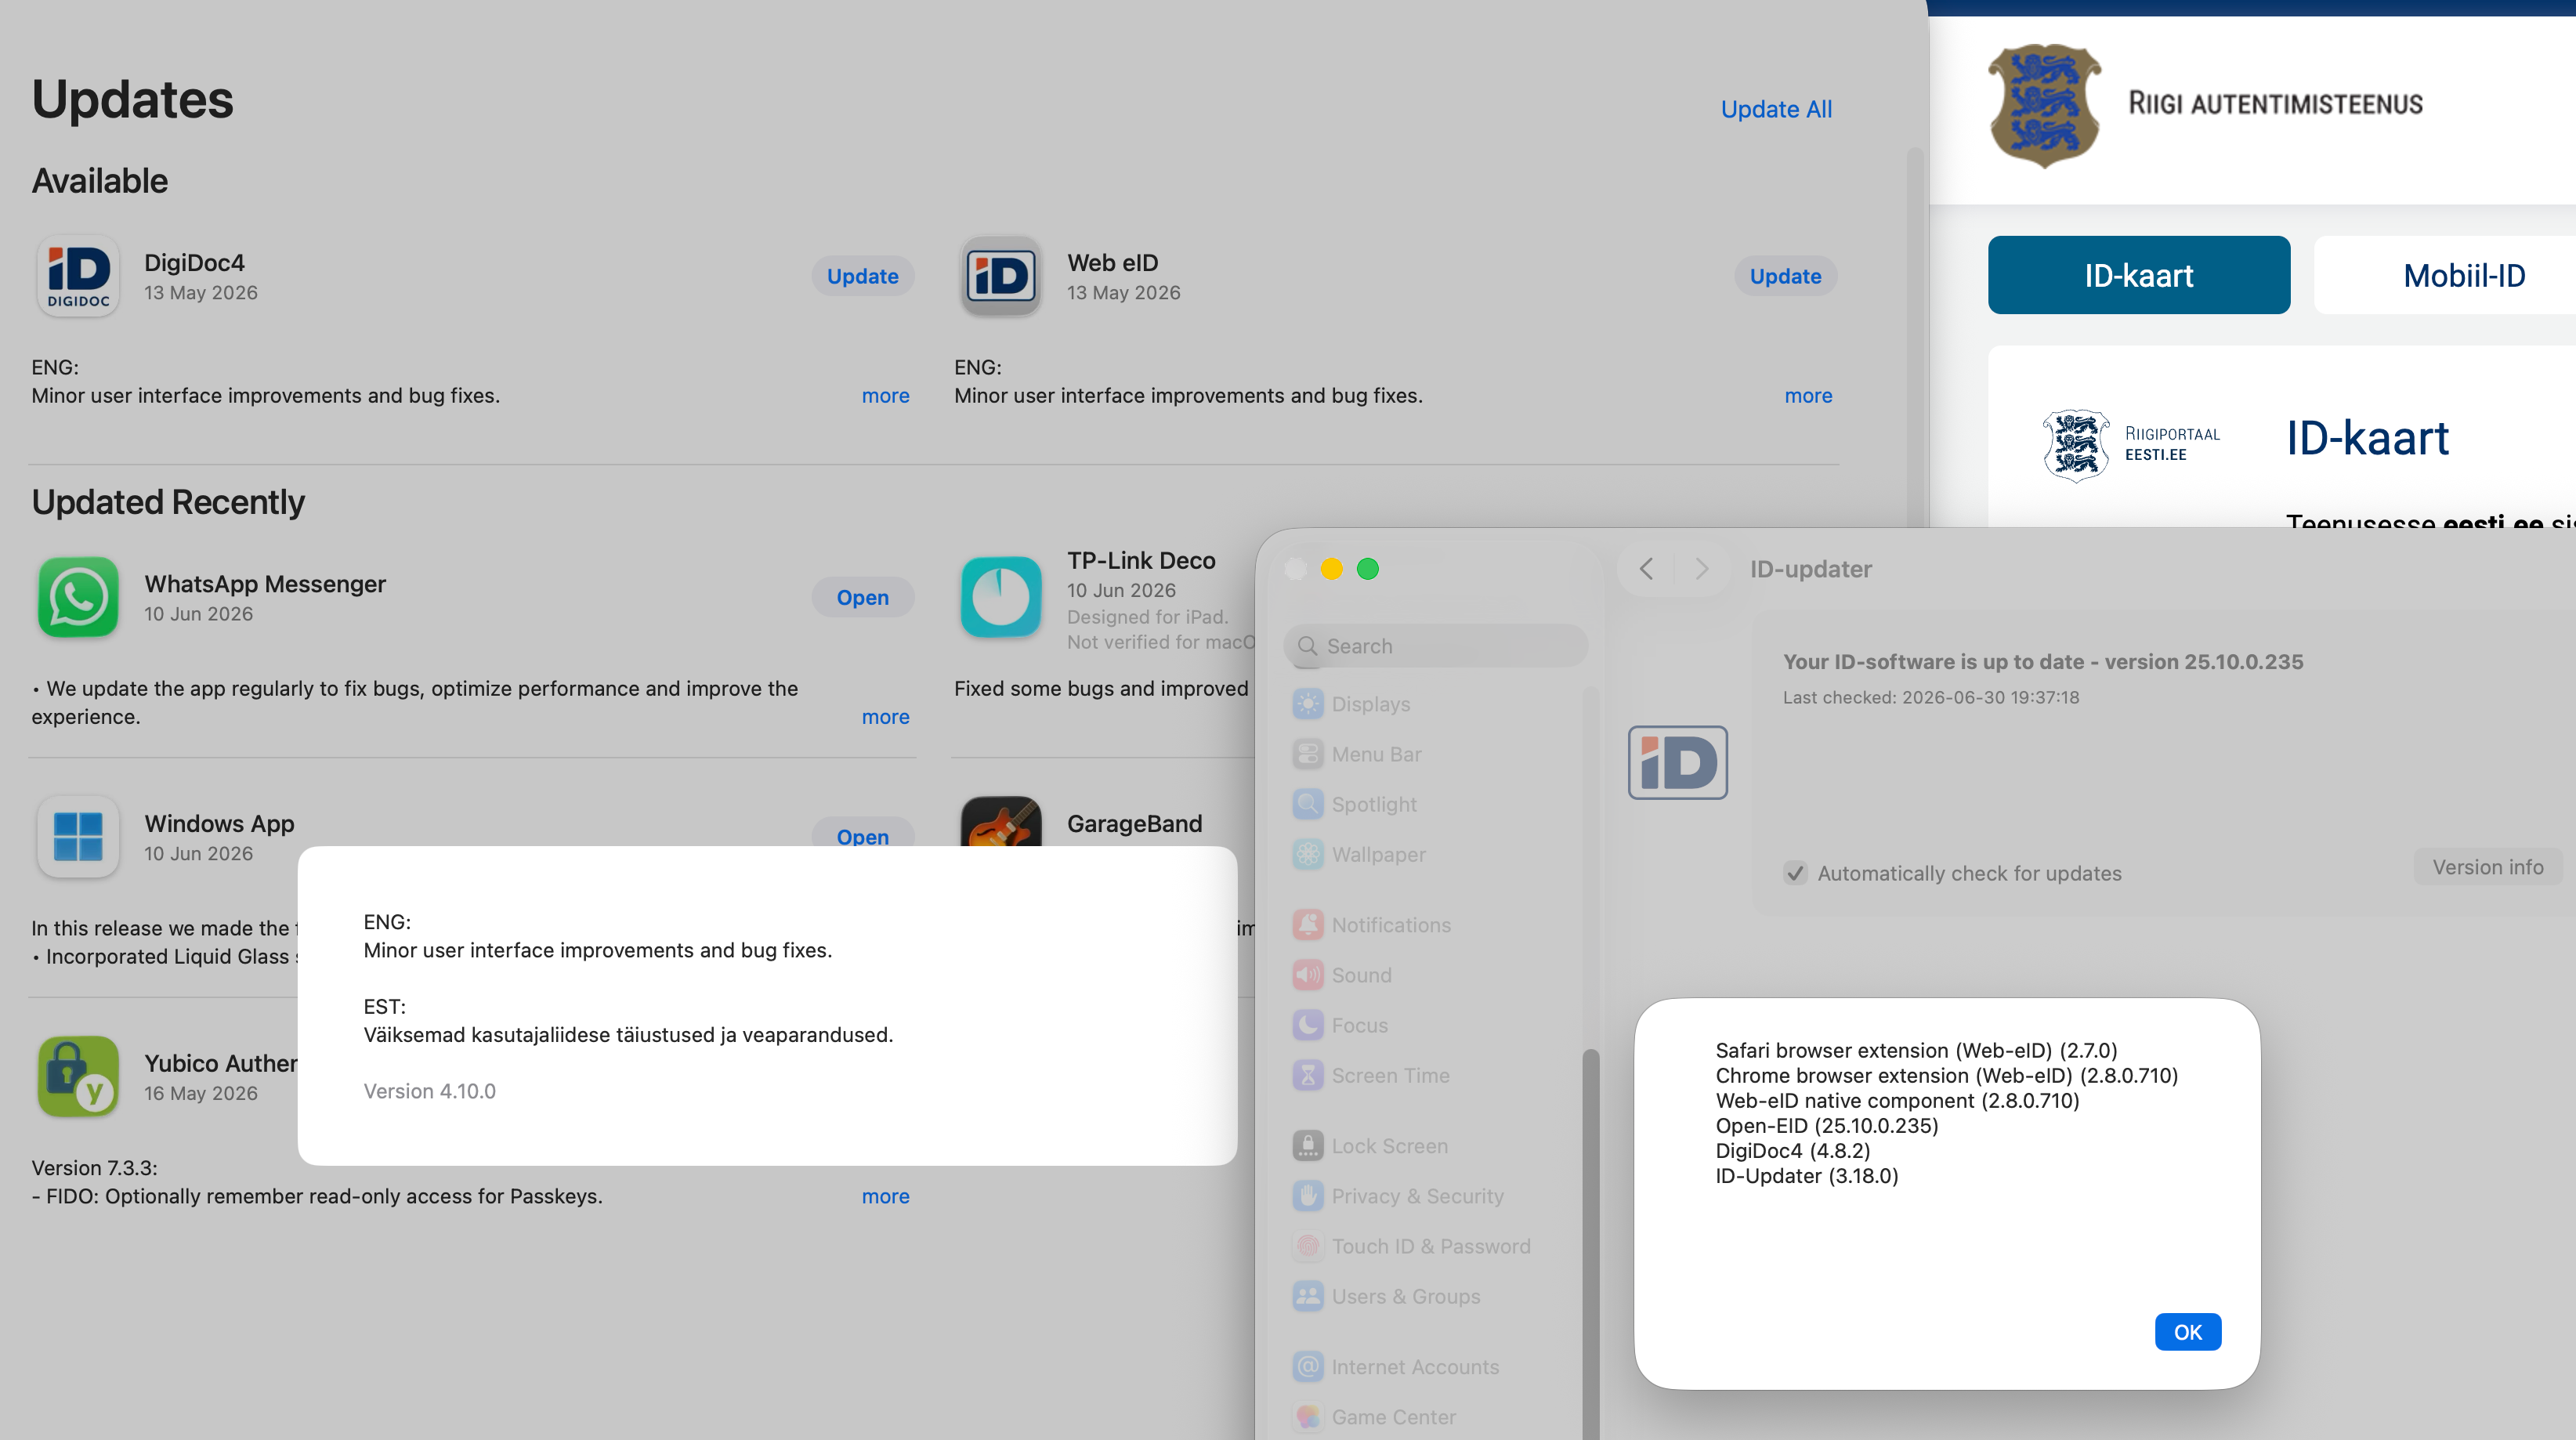2576x1440 pixels.
Task: Click the Yubico Authenticator app icon
Action: [78, 1077]
